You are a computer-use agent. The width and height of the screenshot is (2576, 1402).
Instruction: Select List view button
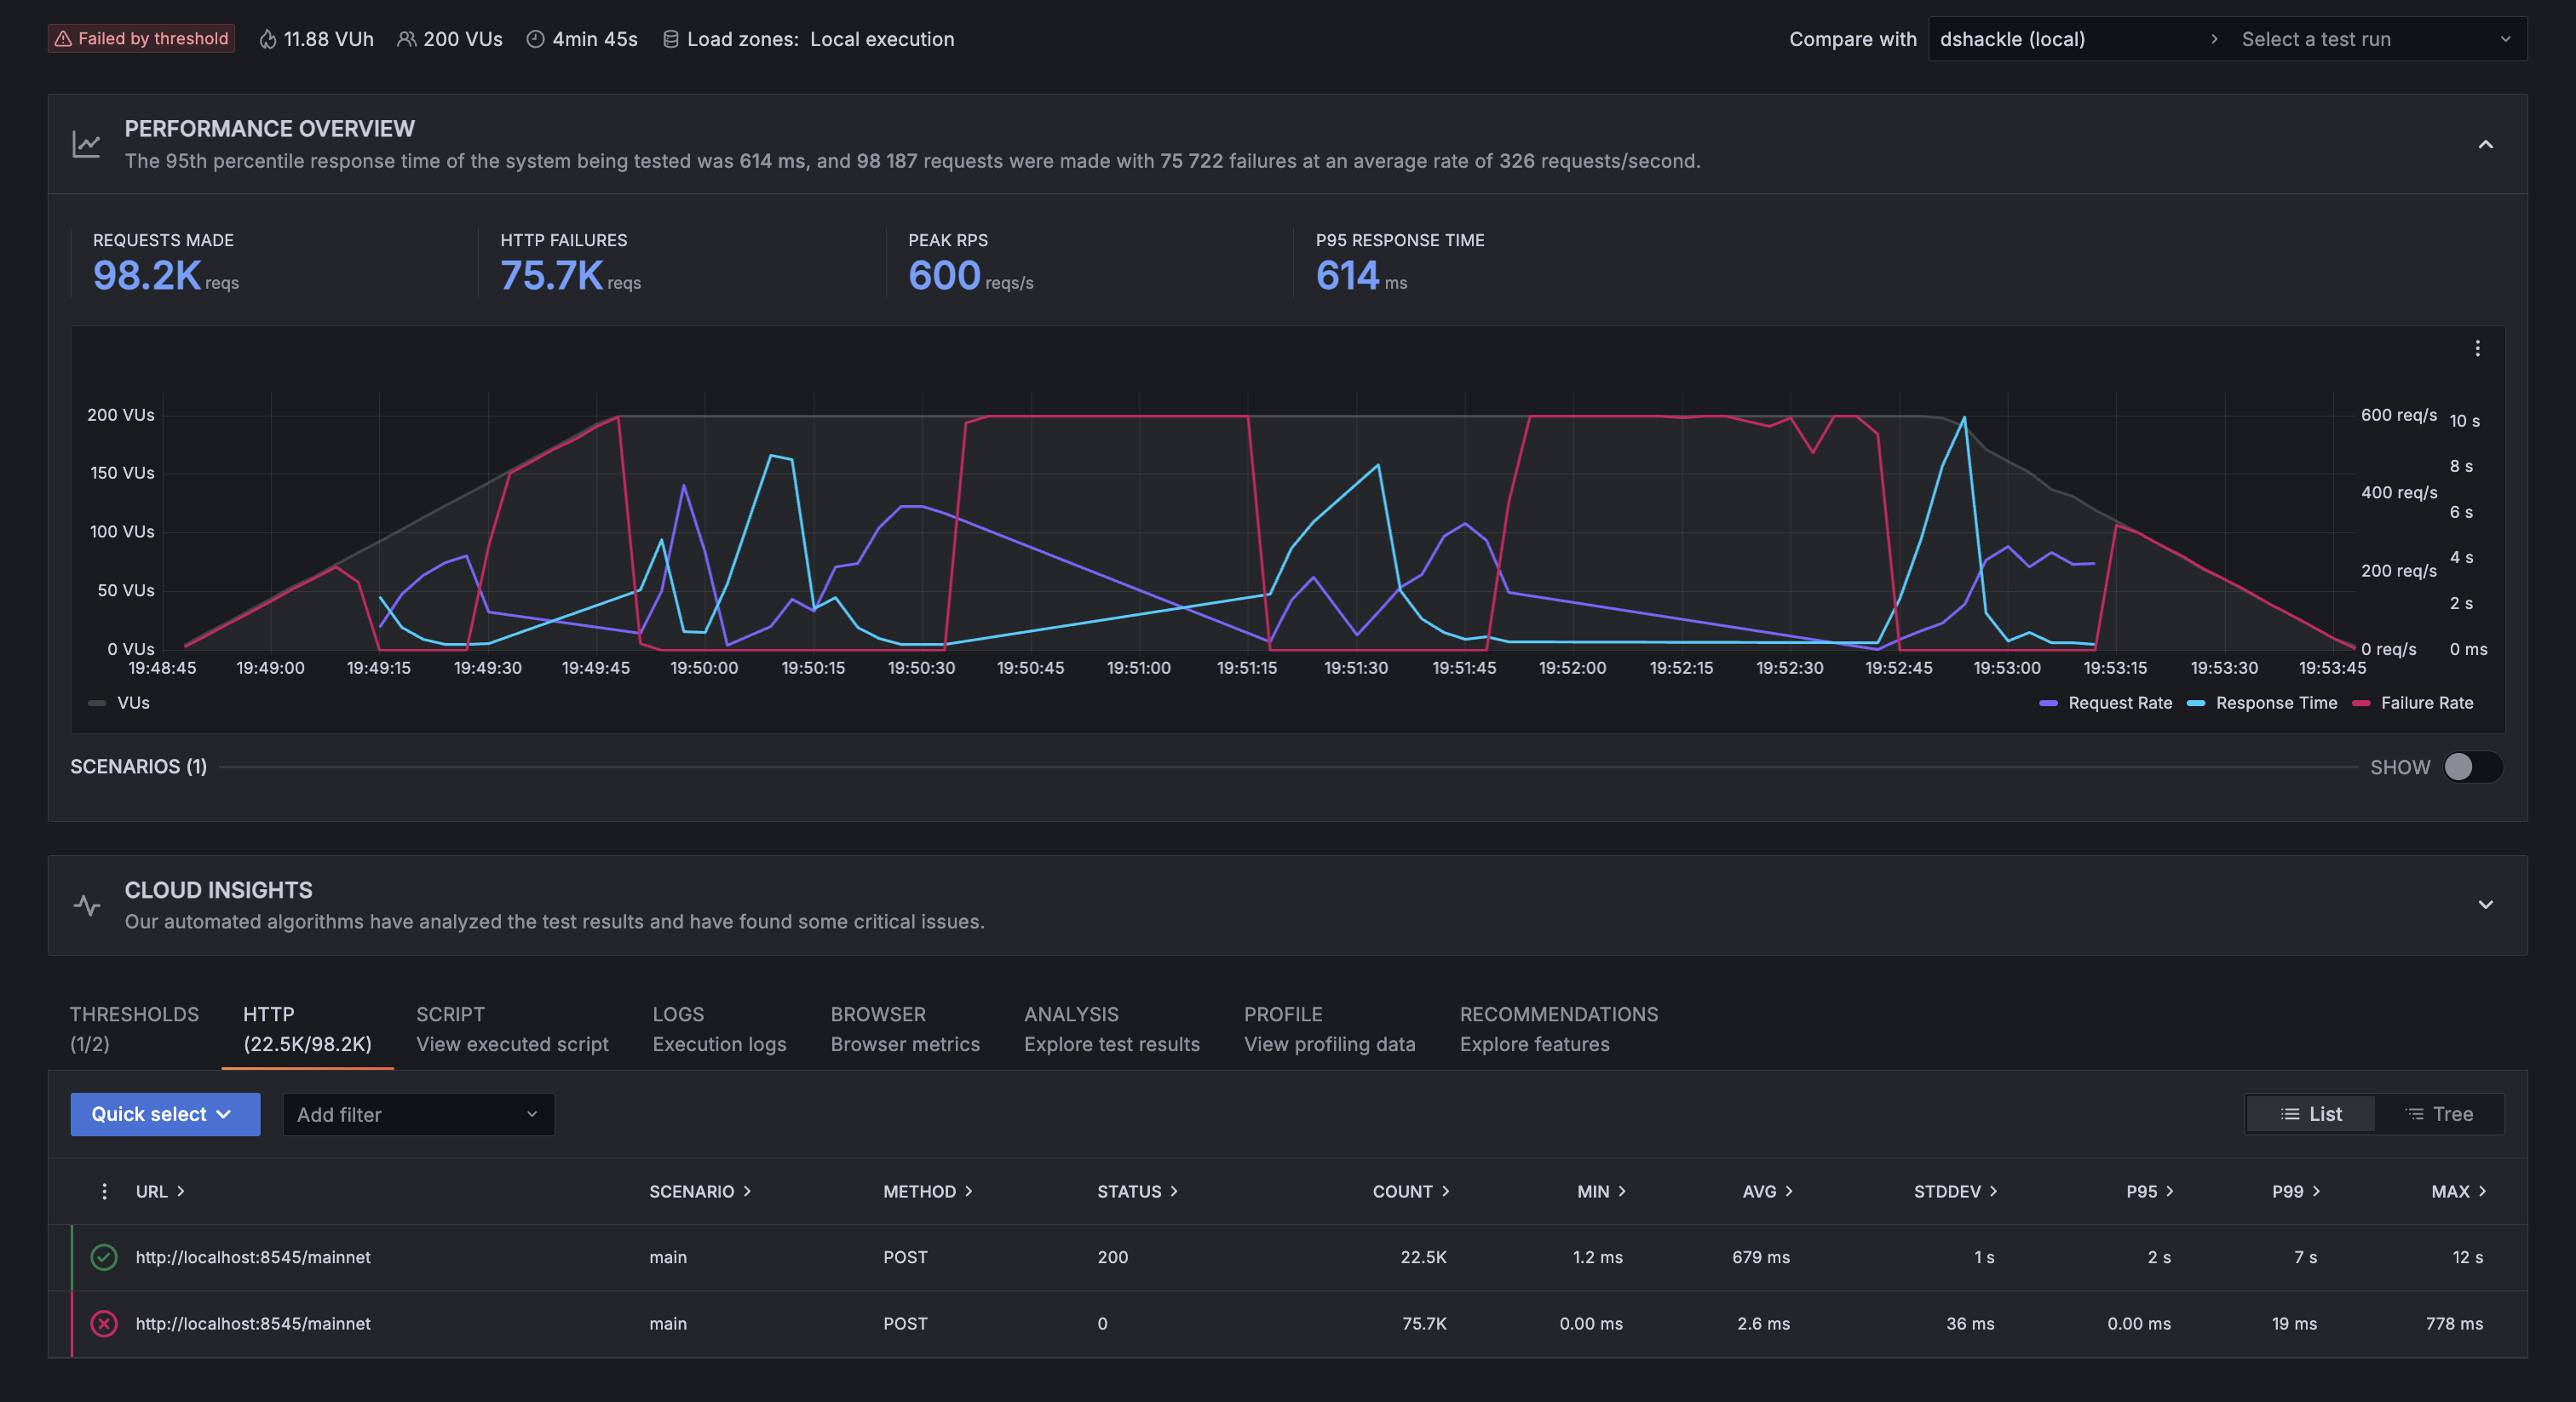pos(2311,1114)
